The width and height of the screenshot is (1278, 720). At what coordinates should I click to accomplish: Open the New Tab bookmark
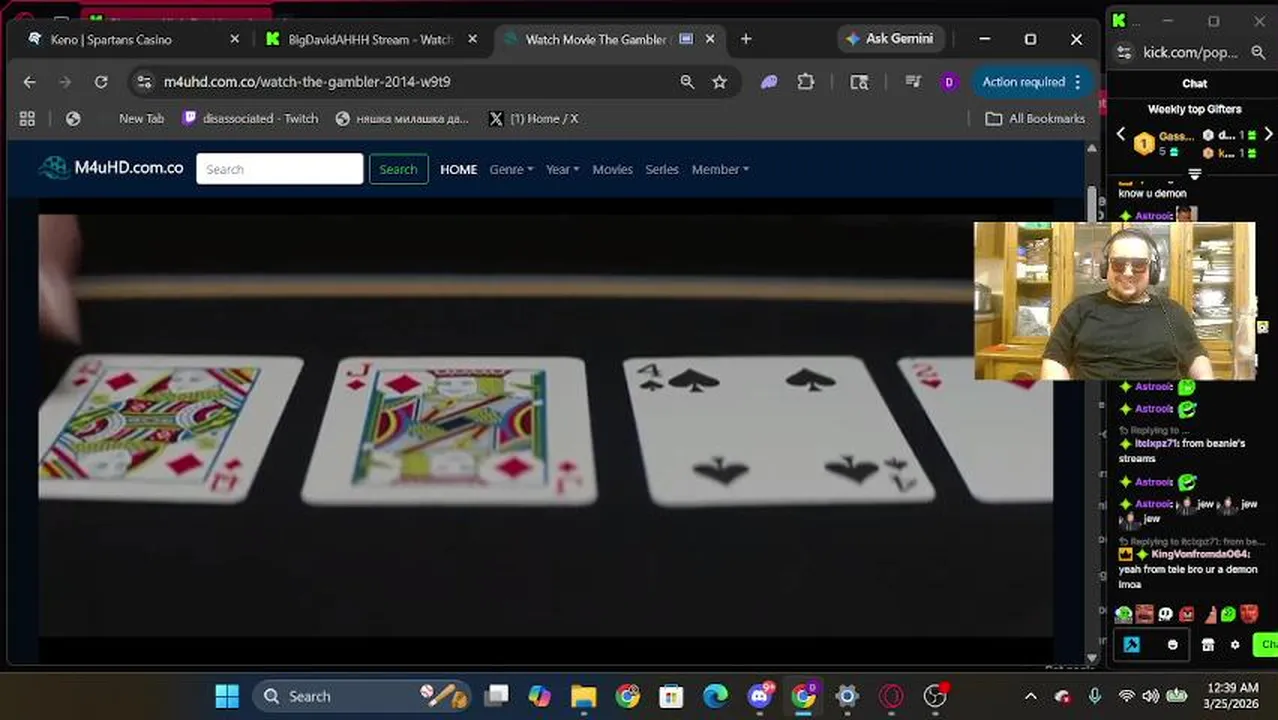click(141, 118)
